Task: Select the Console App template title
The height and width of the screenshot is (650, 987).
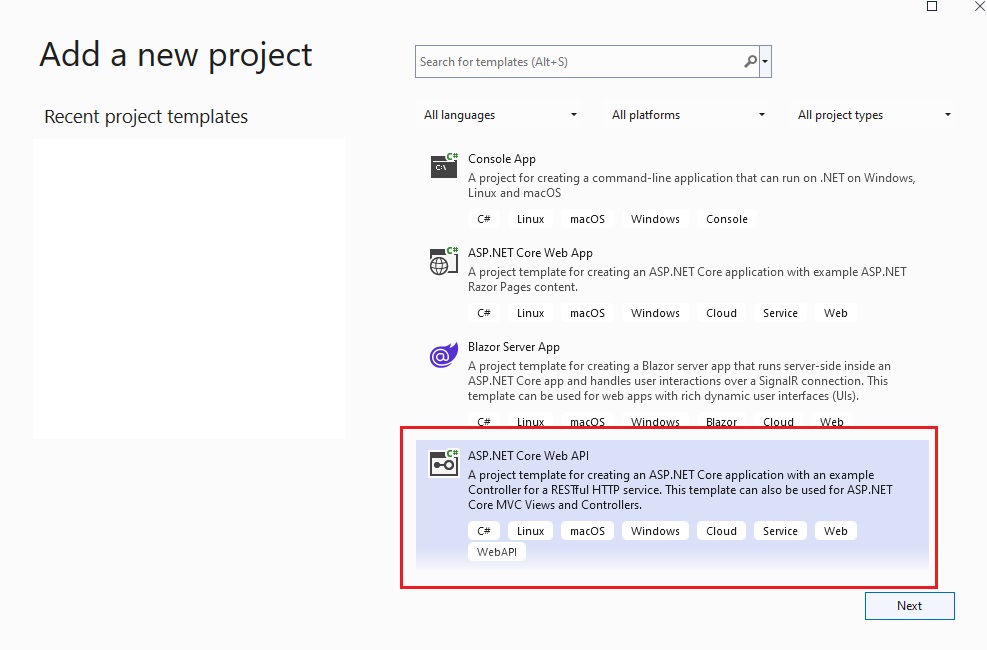Action: click(502, 159)
